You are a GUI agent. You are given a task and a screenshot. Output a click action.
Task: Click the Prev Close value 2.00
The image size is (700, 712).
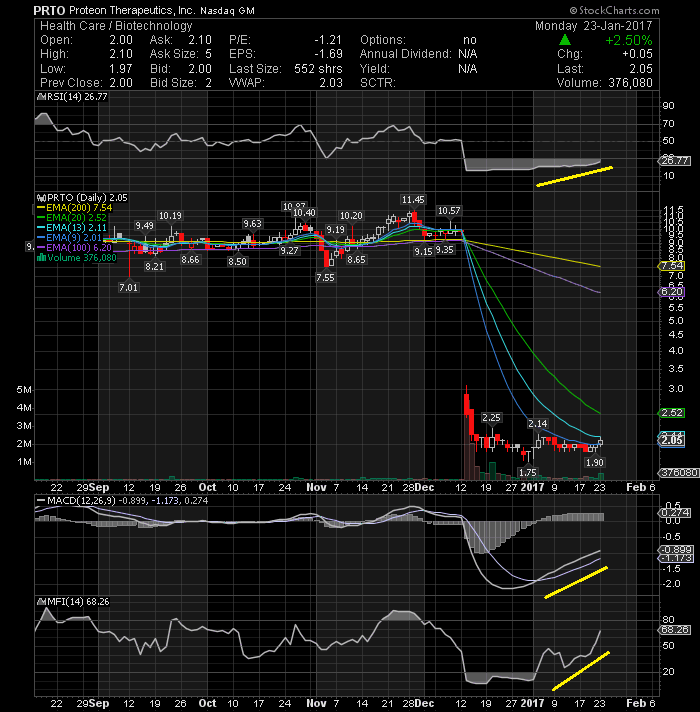(121, 83)
